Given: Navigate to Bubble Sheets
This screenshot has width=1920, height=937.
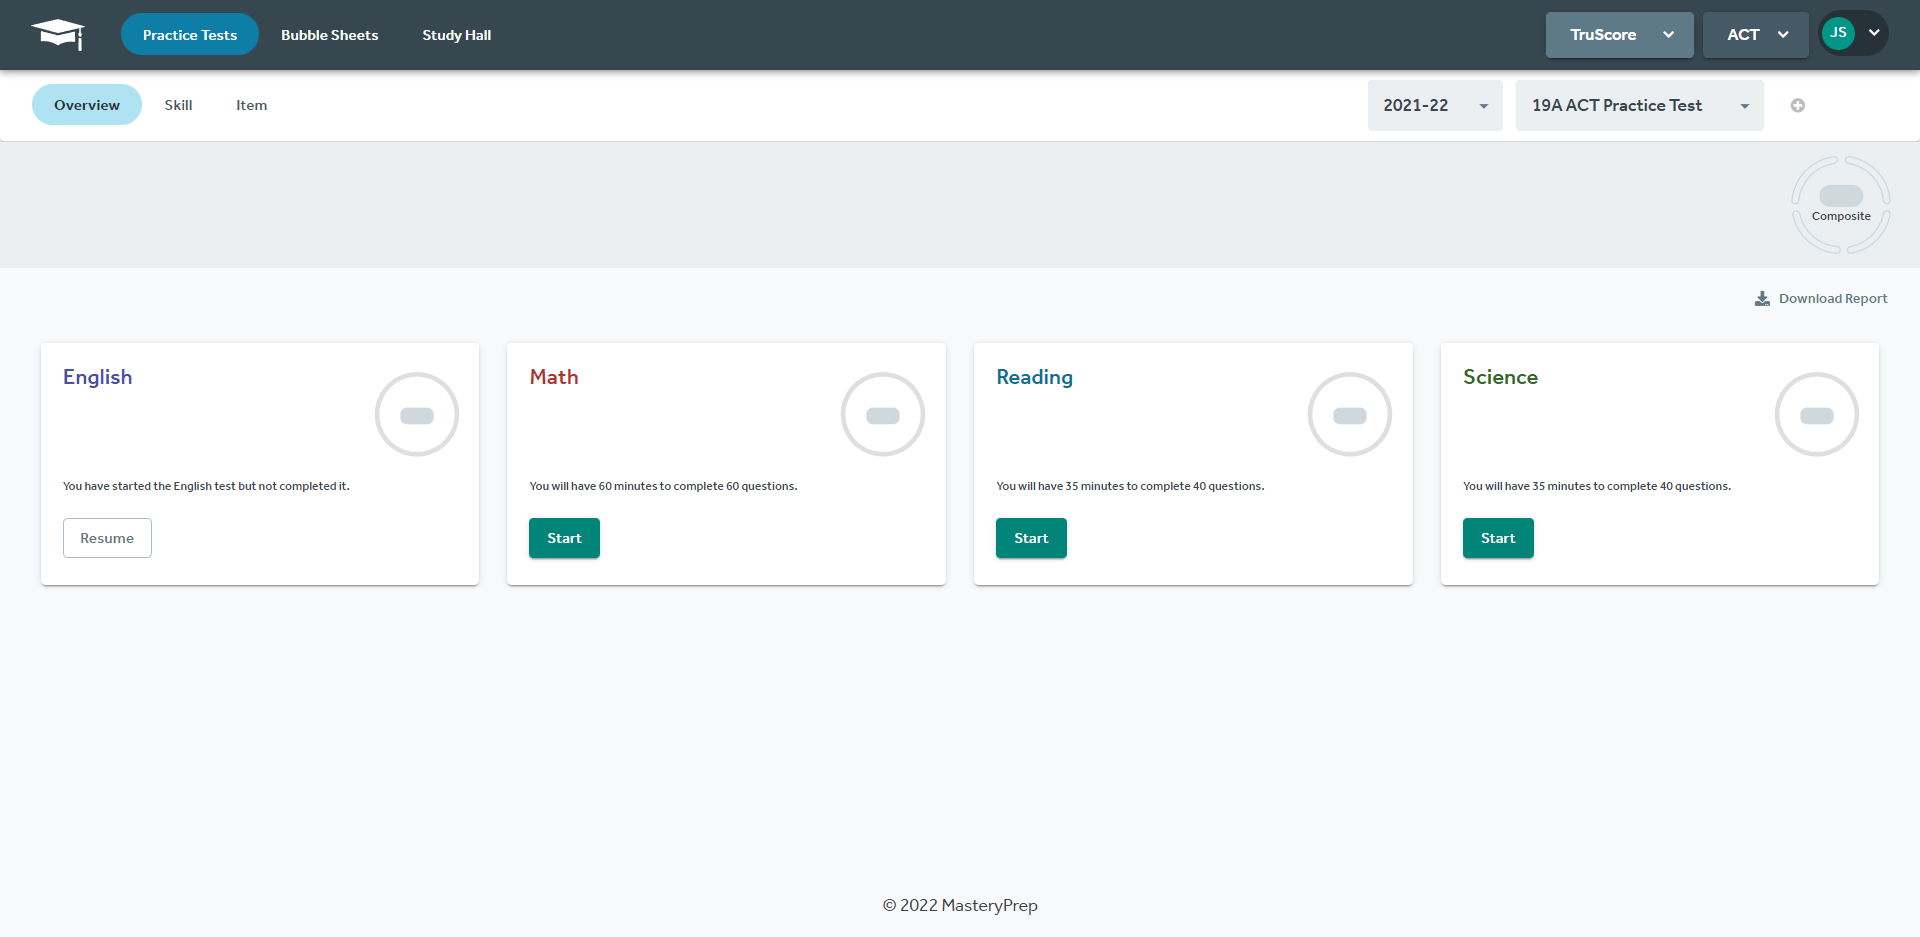Looking at the screenshot, I should point(329,34).
